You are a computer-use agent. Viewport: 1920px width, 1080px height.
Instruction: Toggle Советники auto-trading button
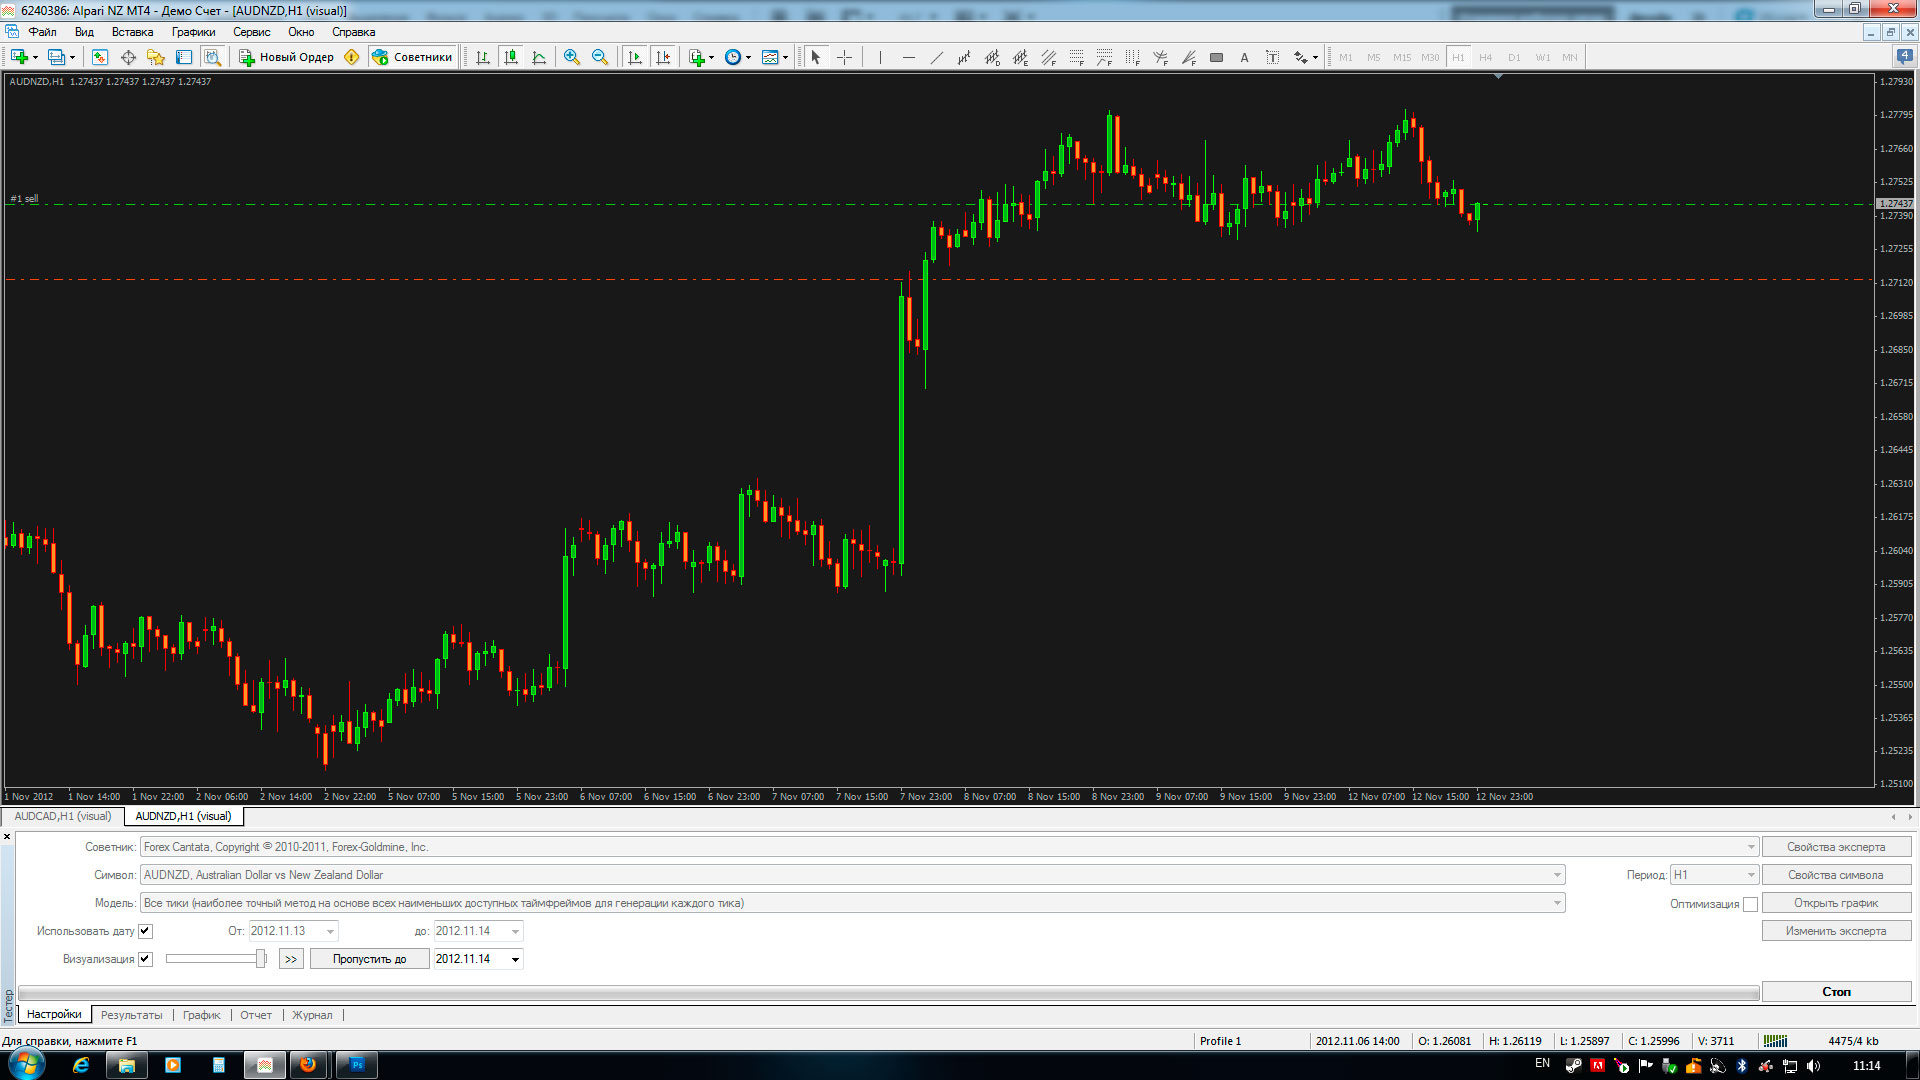click(x=413, y=57)
